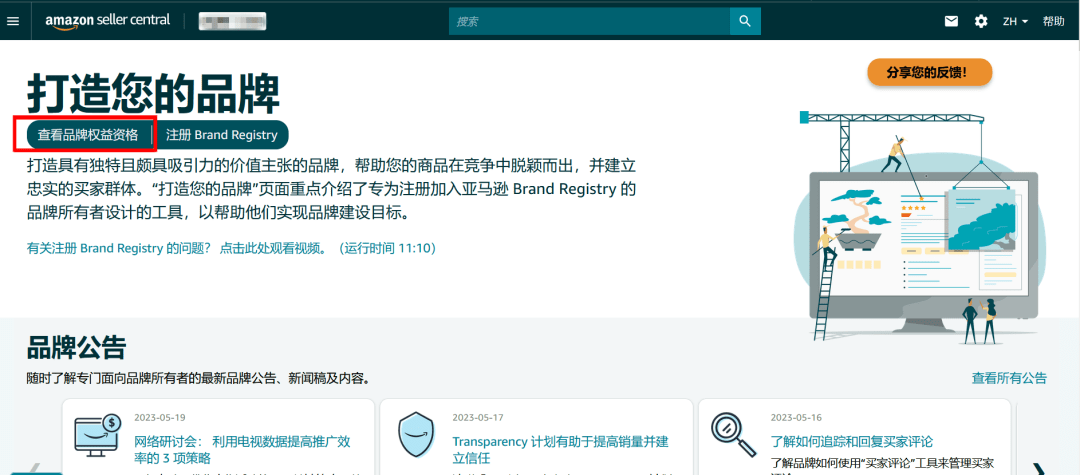Open the hamburger navigation menu

13,21
